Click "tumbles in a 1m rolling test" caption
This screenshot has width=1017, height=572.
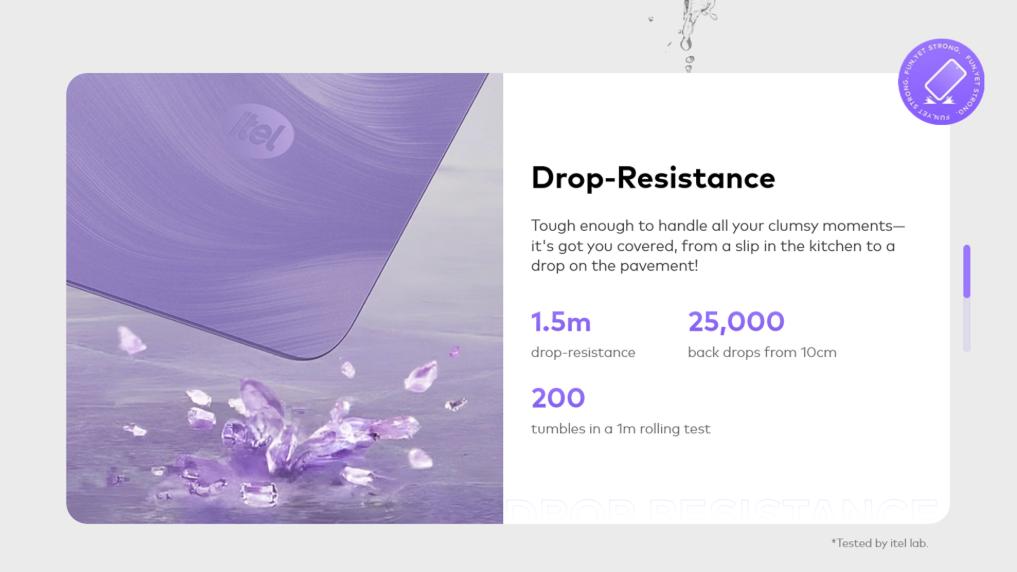tap(621, 429)
